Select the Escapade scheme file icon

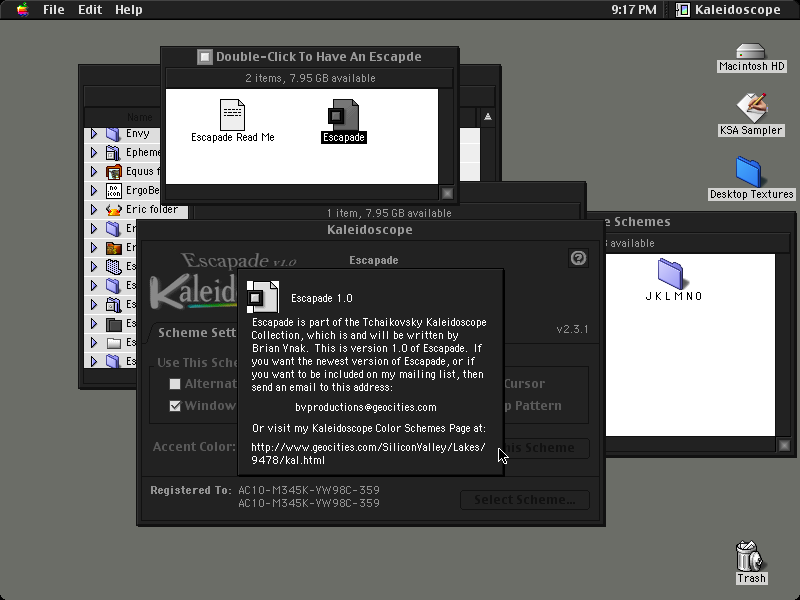(x=343, y=114)
